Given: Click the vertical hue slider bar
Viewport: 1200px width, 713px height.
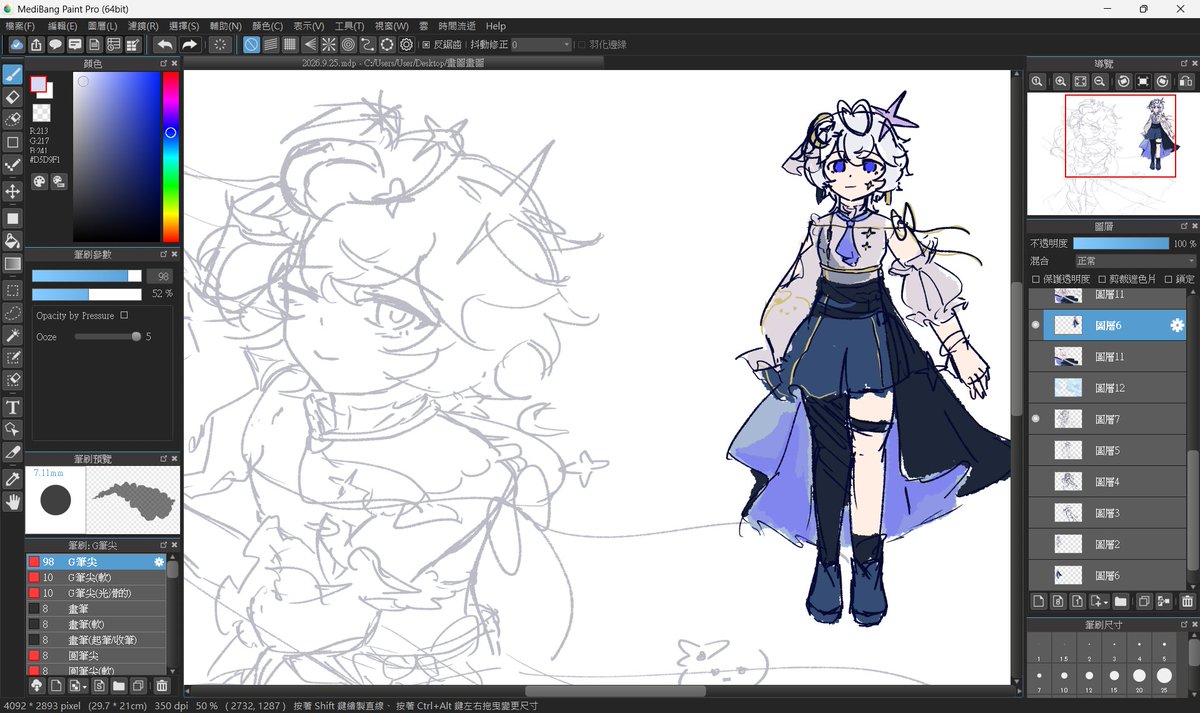Looking at the screenshot, I should [x=171, y=157].
